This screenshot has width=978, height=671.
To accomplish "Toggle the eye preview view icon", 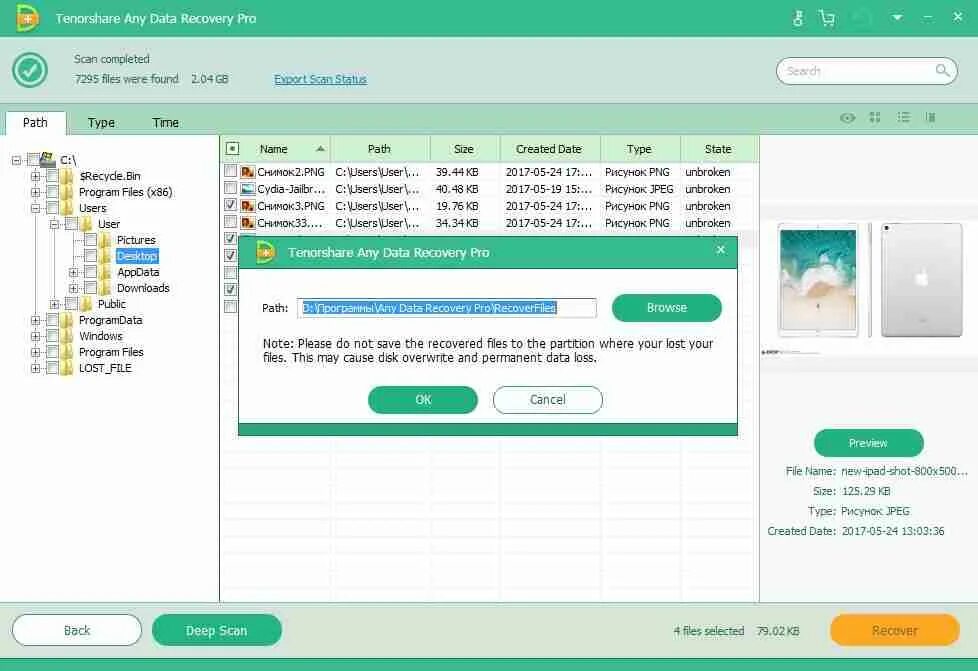I will 847,117.
